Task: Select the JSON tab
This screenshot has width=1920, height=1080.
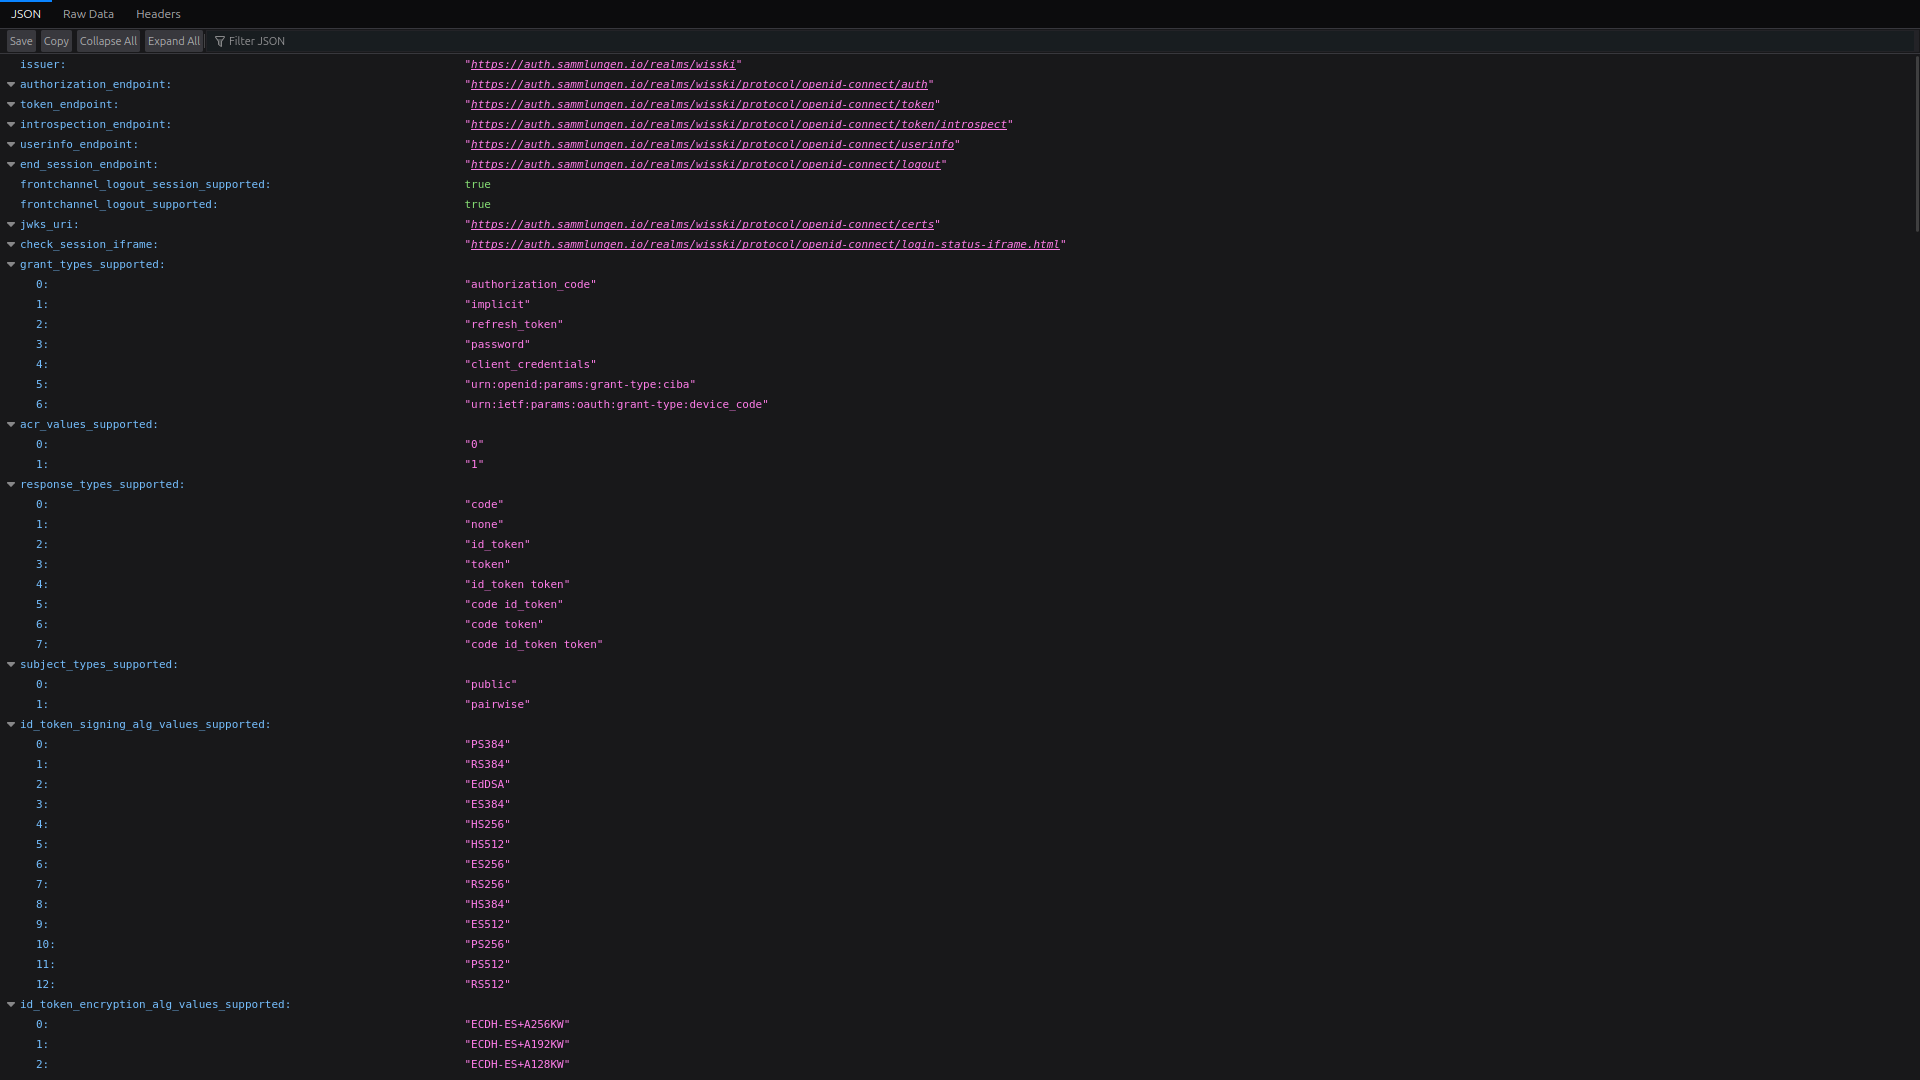Action: tap(26, 14)
